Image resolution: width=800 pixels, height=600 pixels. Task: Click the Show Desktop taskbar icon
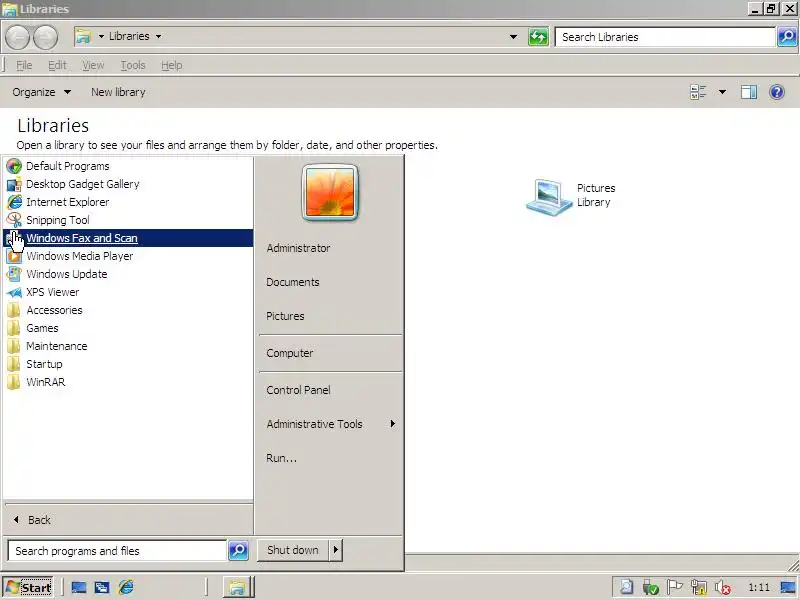point(79,588)
